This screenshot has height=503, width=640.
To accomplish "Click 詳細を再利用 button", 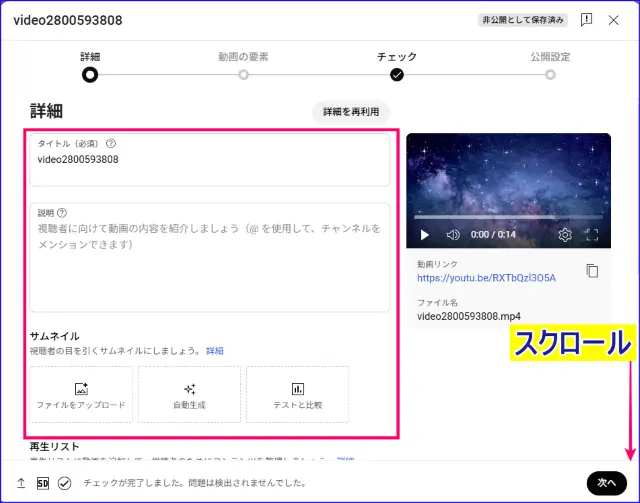I will point(351,112).
